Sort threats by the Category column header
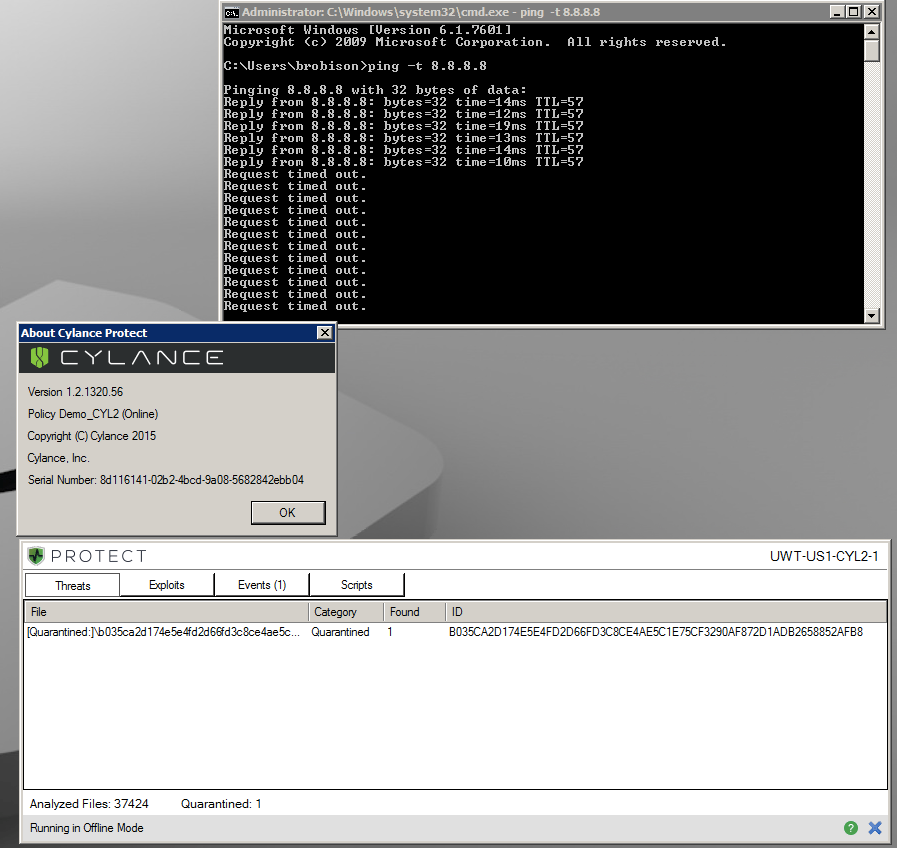Viewport: 897px width, 848px height. (x=346, y=612)
